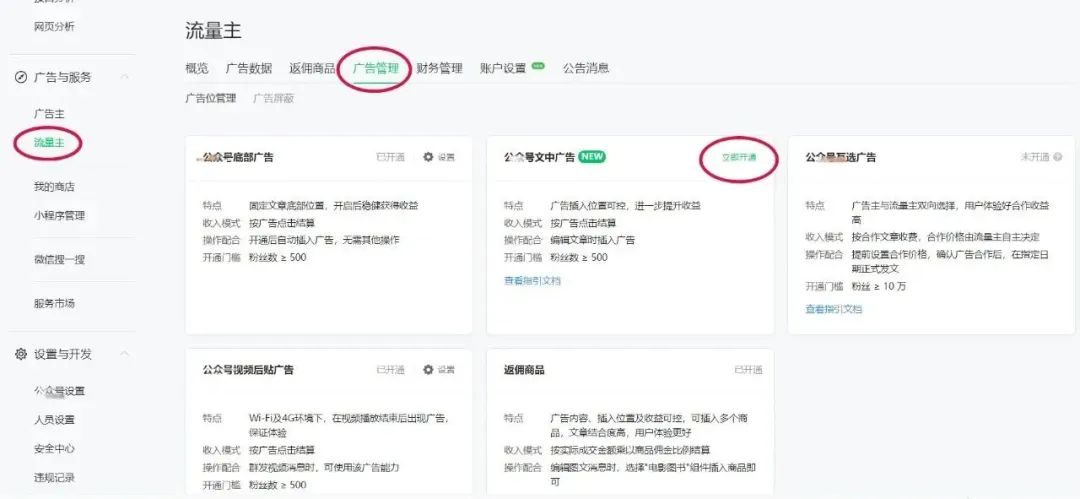The image size is (1080, 499).
Task: Click 编辑文章时插入广告 text
Action: pyautogui.click(x=593, y=240)
